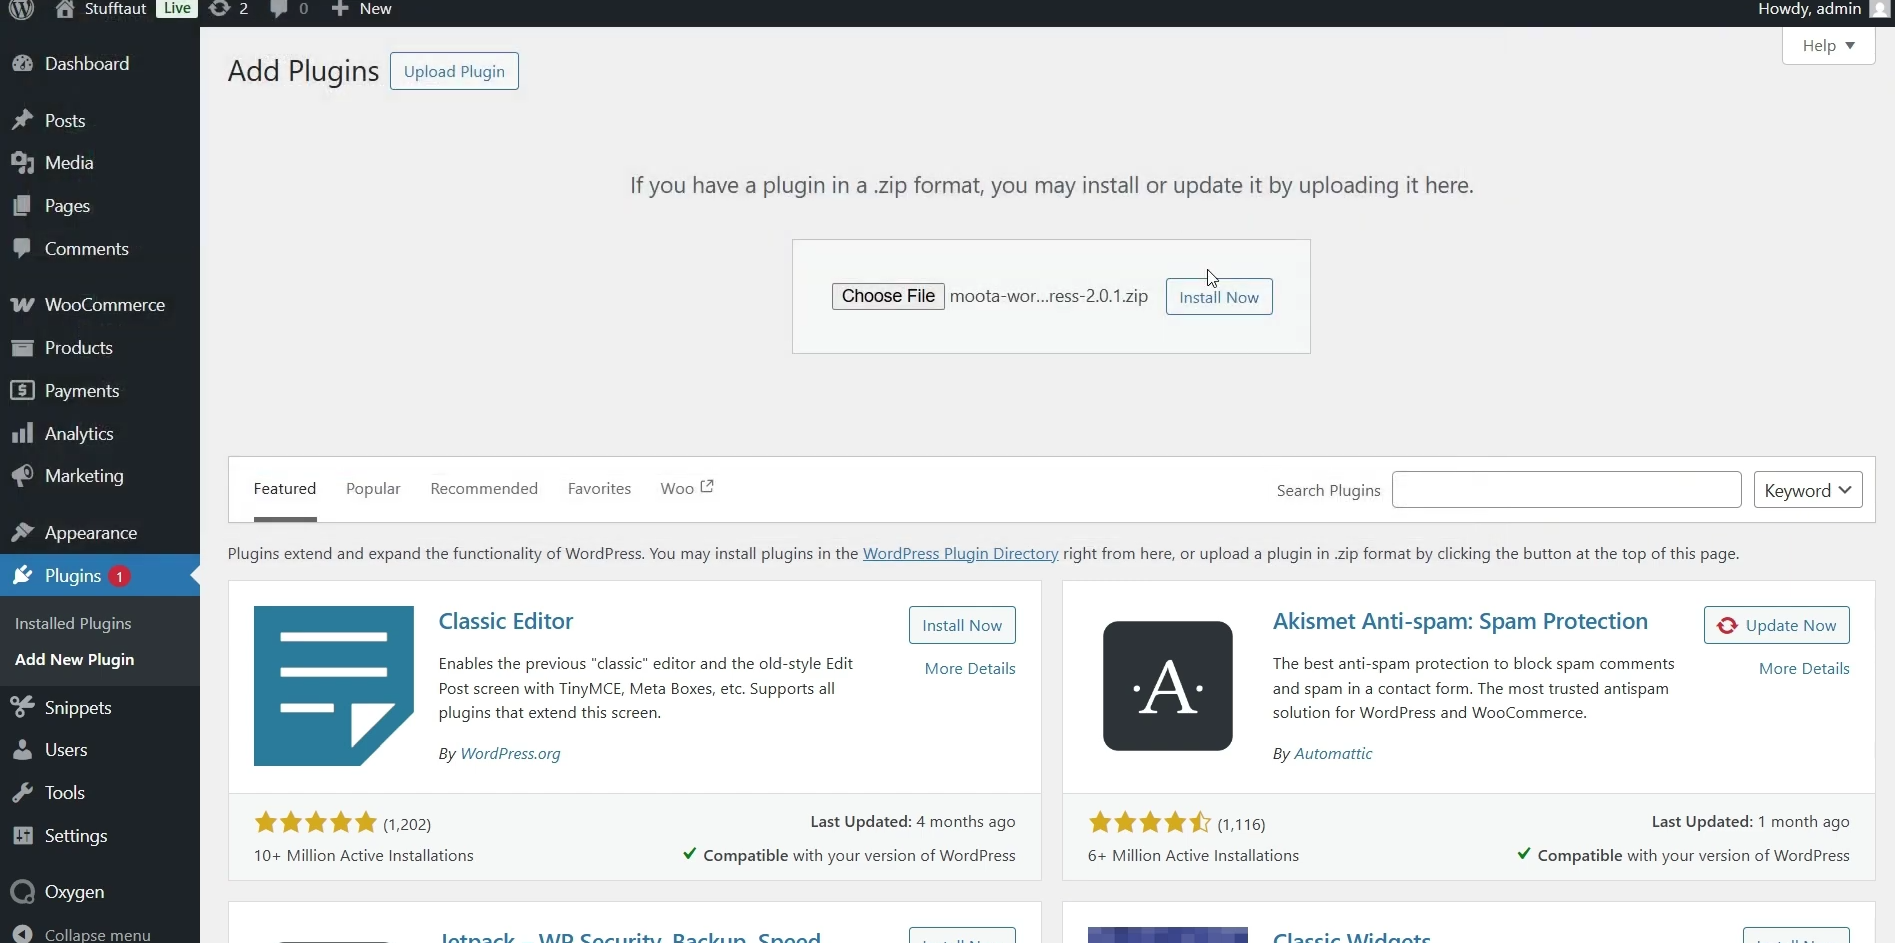
Task: Click the Settings sliders icon
Action: coord(22,836)
